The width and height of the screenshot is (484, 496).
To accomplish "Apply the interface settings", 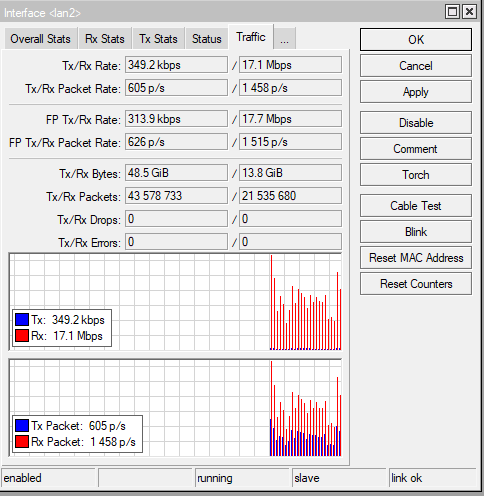I will (x=416, y=92).
